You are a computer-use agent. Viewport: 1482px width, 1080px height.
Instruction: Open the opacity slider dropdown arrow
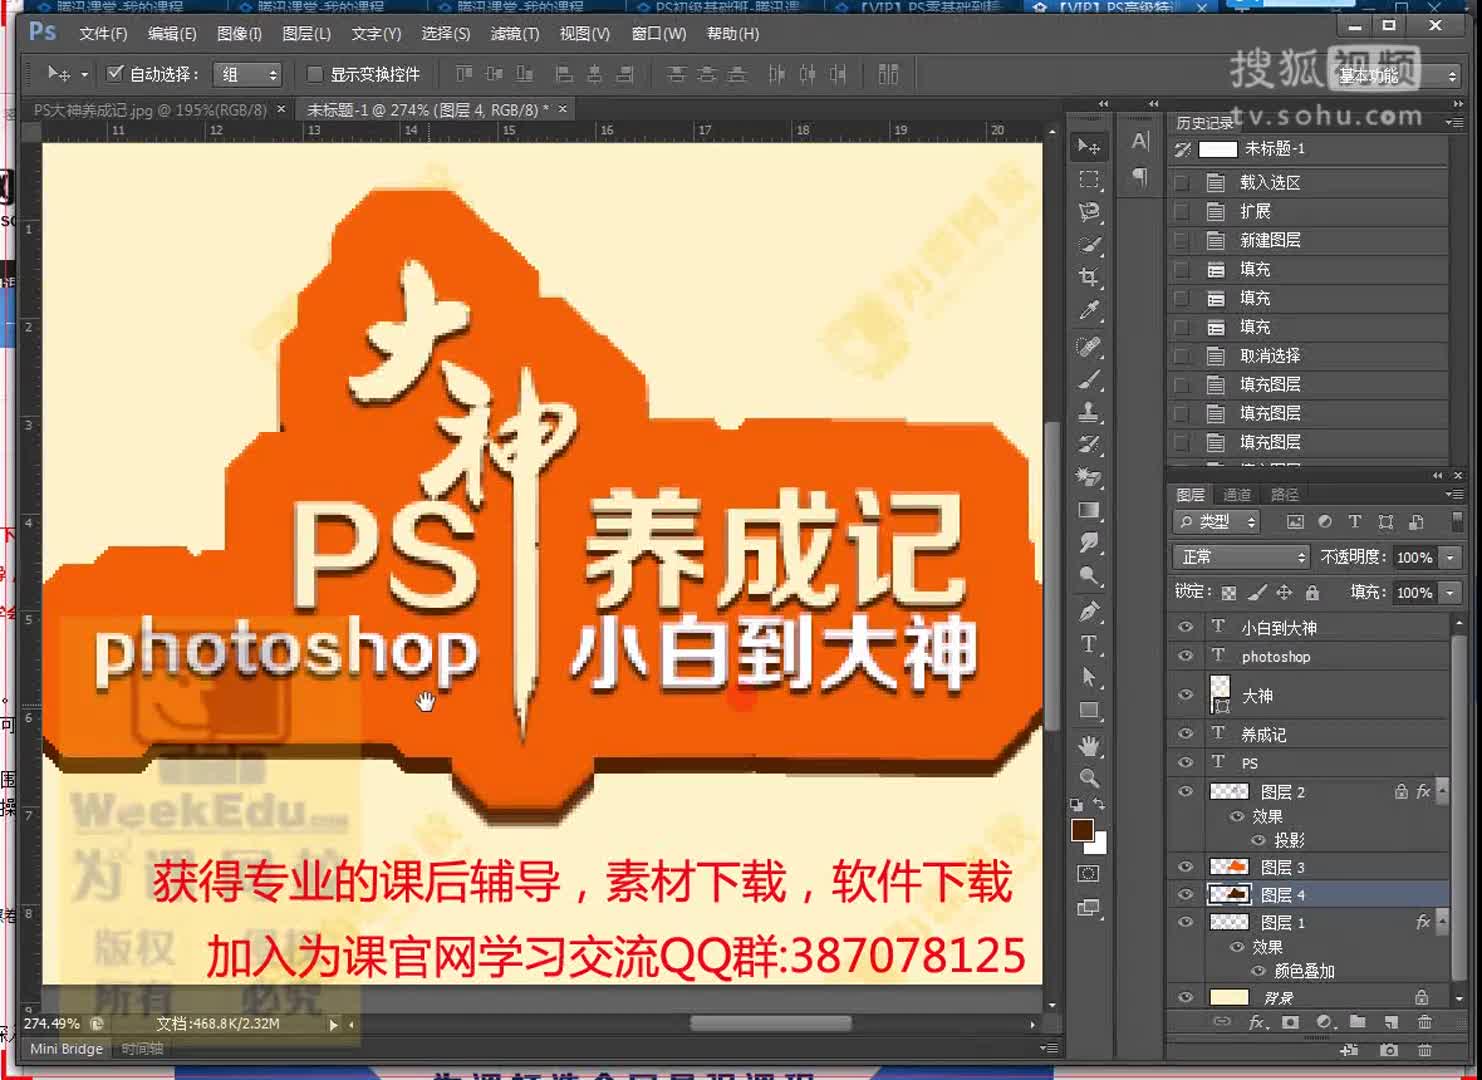(1450, 557)
